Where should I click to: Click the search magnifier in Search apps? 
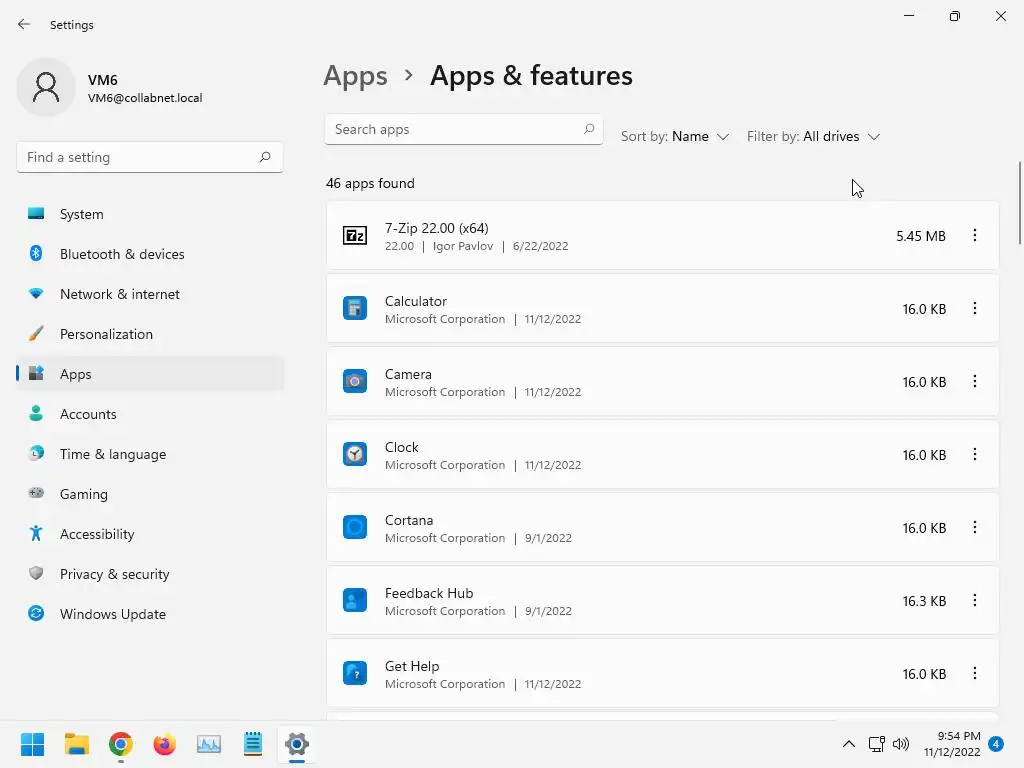pyautogui.click(x=589, y=129)
